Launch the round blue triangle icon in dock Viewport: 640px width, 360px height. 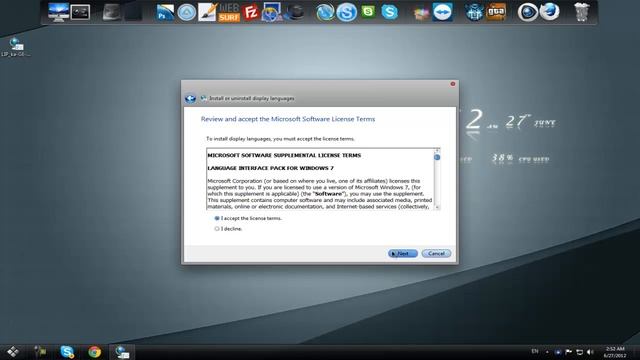click(x=186, y=13)
